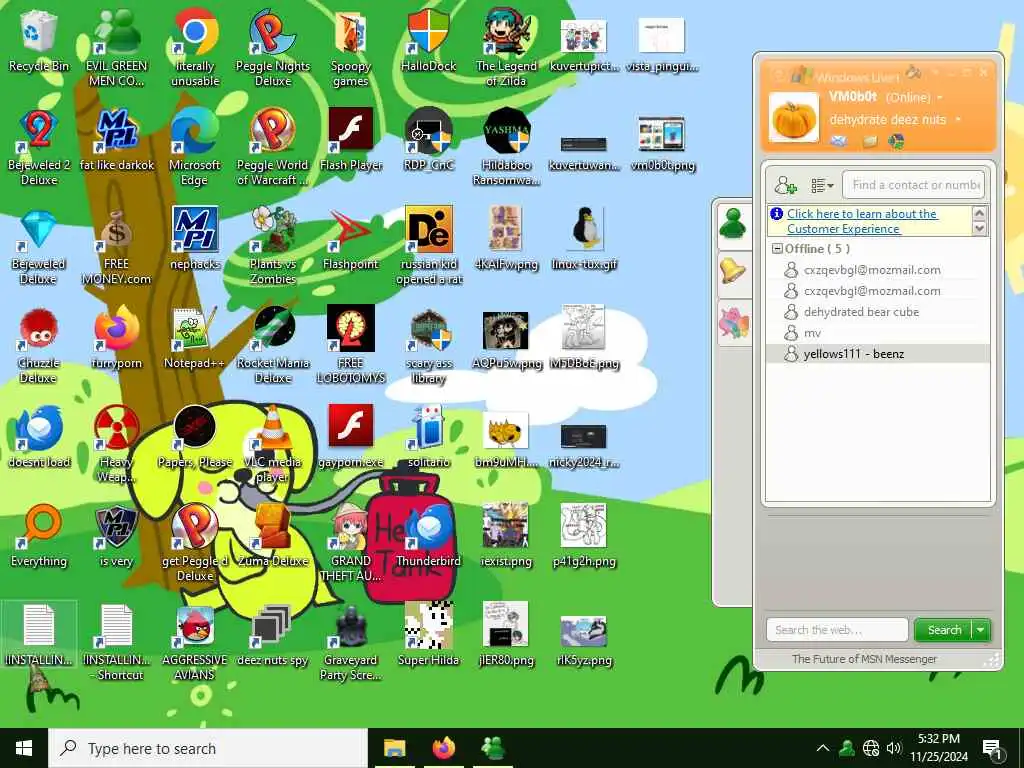1024x768 pixels.
Task: Select the Chrome 'literally unusable' desktop icon
Action: point(195,49)
